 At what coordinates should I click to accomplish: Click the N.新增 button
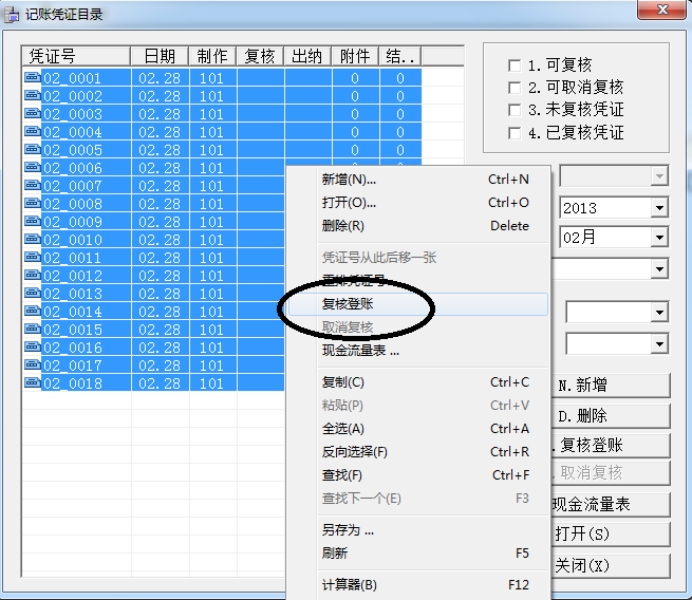click(610, 385)
